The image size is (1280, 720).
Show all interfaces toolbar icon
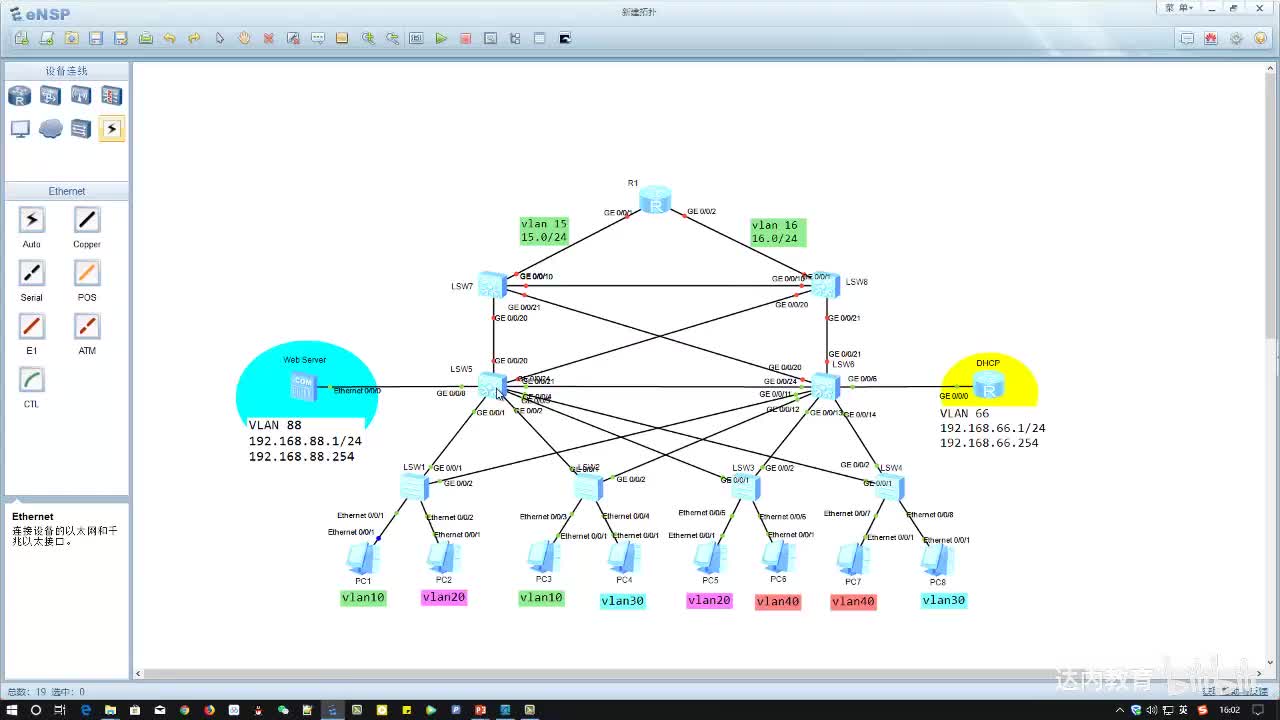[515, 38]
